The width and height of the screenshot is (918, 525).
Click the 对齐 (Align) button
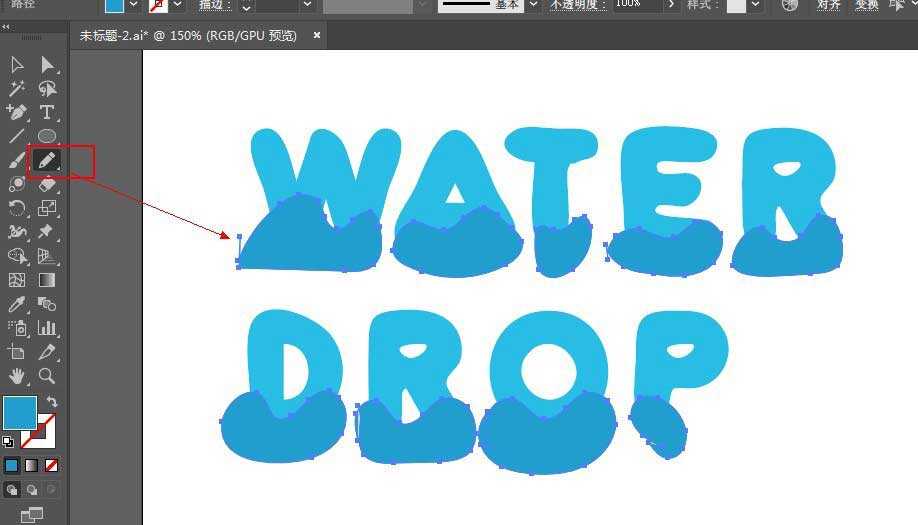click(828, 5)
